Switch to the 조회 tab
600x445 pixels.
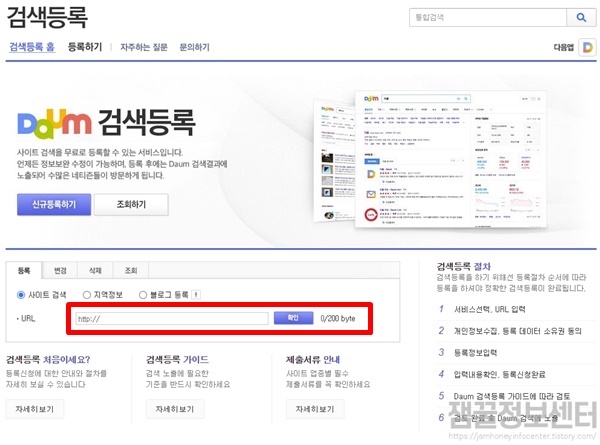coord(130,271)
